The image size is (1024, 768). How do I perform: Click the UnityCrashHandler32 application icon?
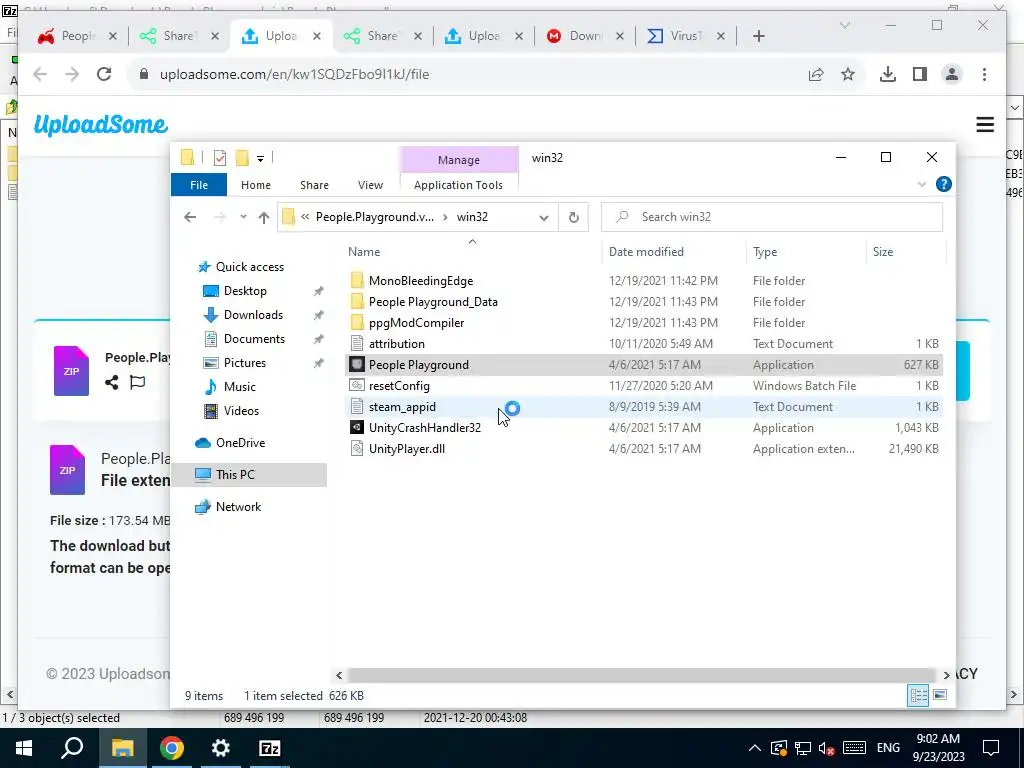(x=357, y=428)
